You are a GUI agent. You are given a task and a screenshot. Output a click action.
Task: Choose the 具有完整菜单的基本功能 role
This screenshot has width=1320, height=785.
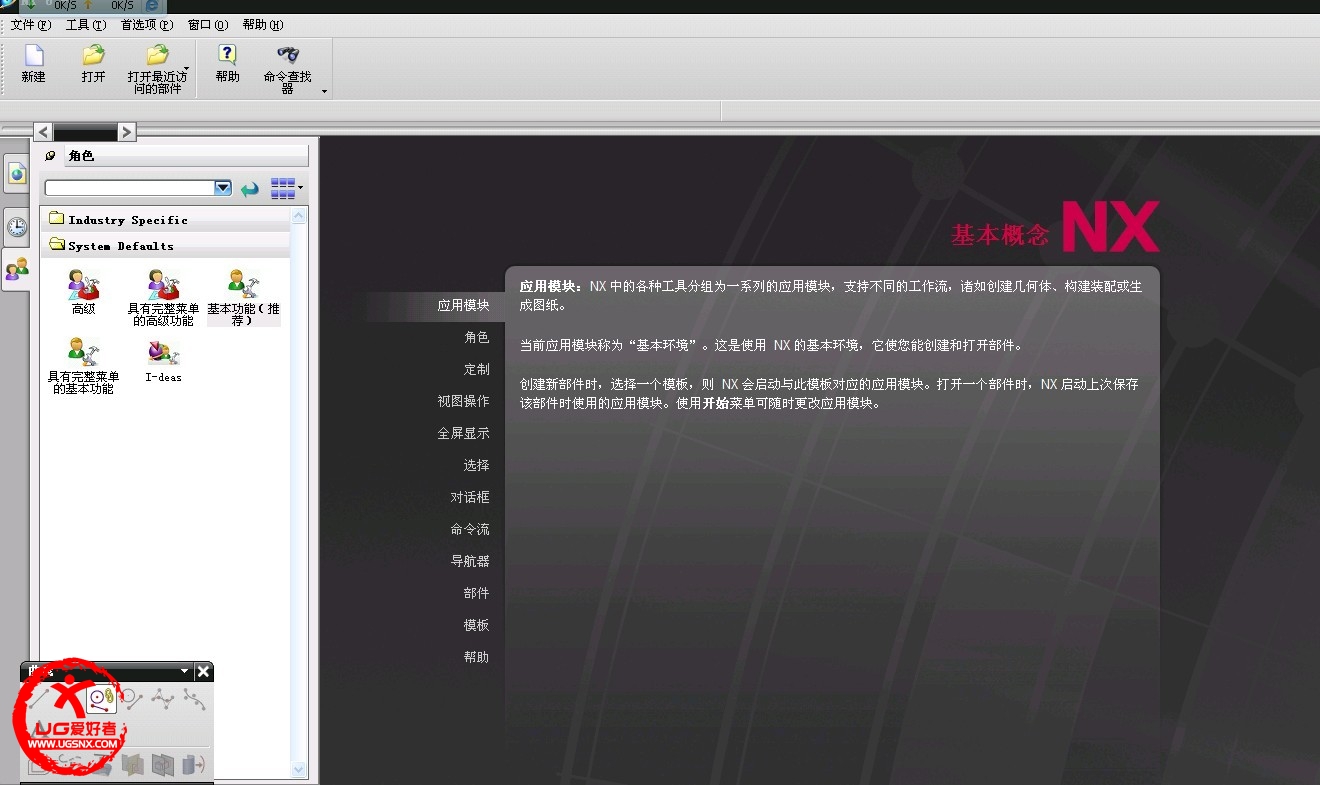pyautogui.click(x=83, y=366)
